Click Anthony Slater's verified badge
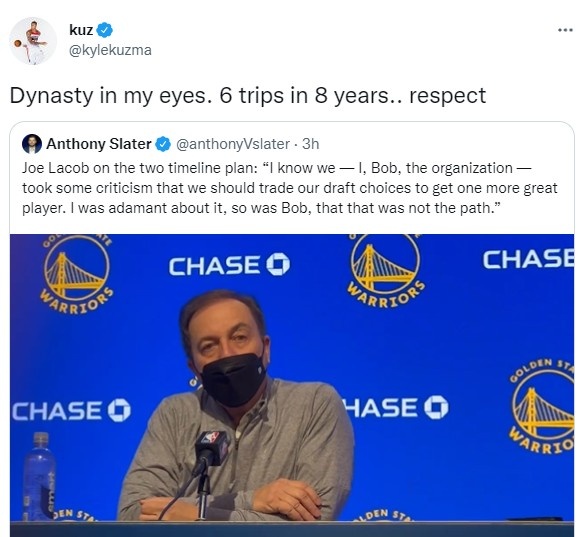 pos(163,144)
